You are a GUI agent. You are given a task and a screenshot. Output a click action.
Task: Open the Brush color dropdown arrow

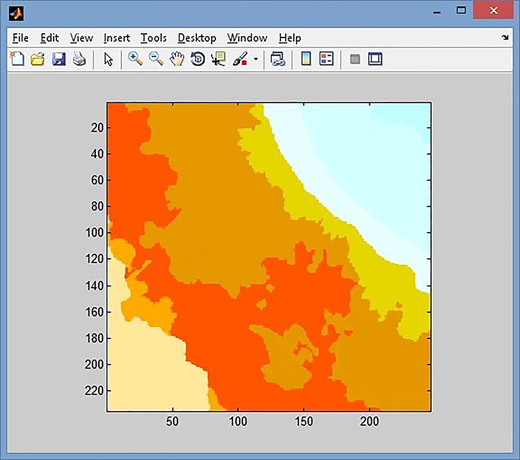pyautogui.click(x=256, y=59)
